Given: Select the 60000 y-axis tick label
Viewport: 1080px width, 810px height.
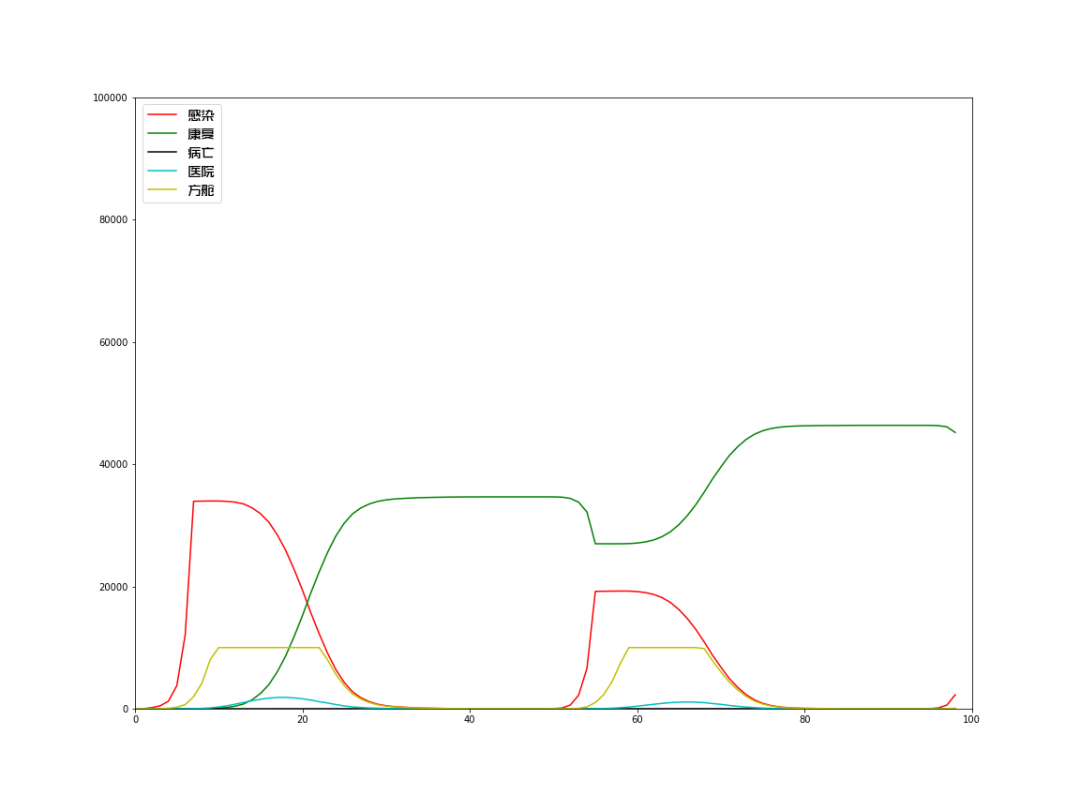Looking at the screenshot, I should click(x=114, y=342).
